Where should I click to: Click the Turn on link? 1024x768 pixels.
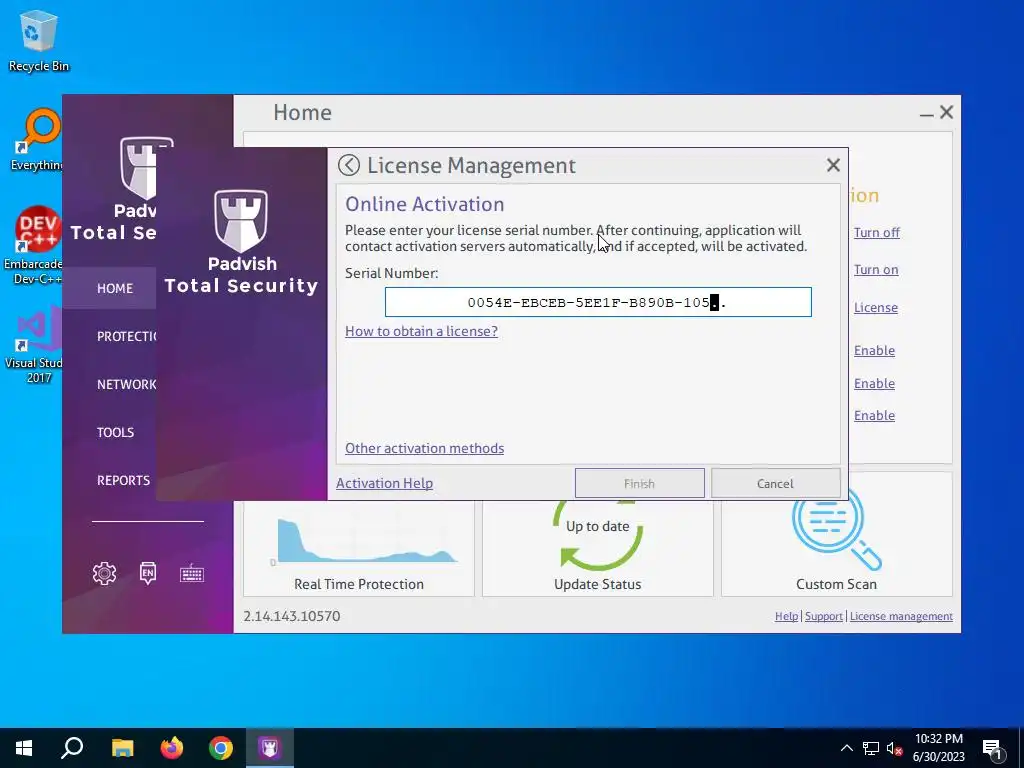(876, 270)
